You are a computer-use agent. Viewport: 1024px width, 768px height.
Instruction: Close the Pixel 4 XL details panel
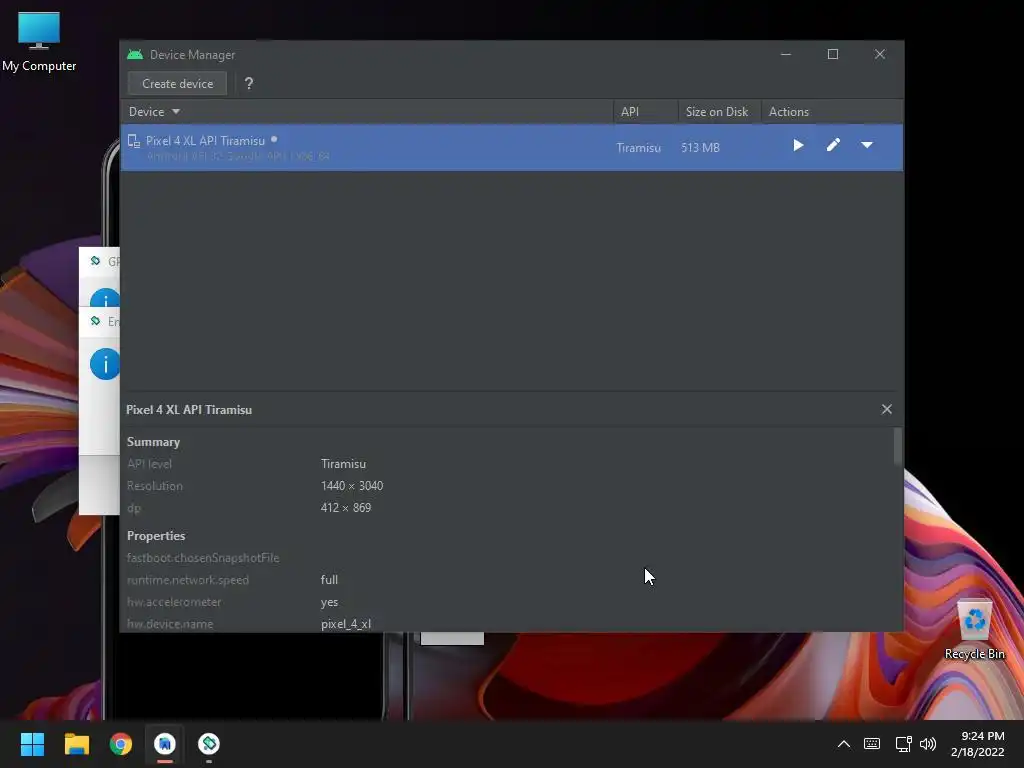coord(886,409)
